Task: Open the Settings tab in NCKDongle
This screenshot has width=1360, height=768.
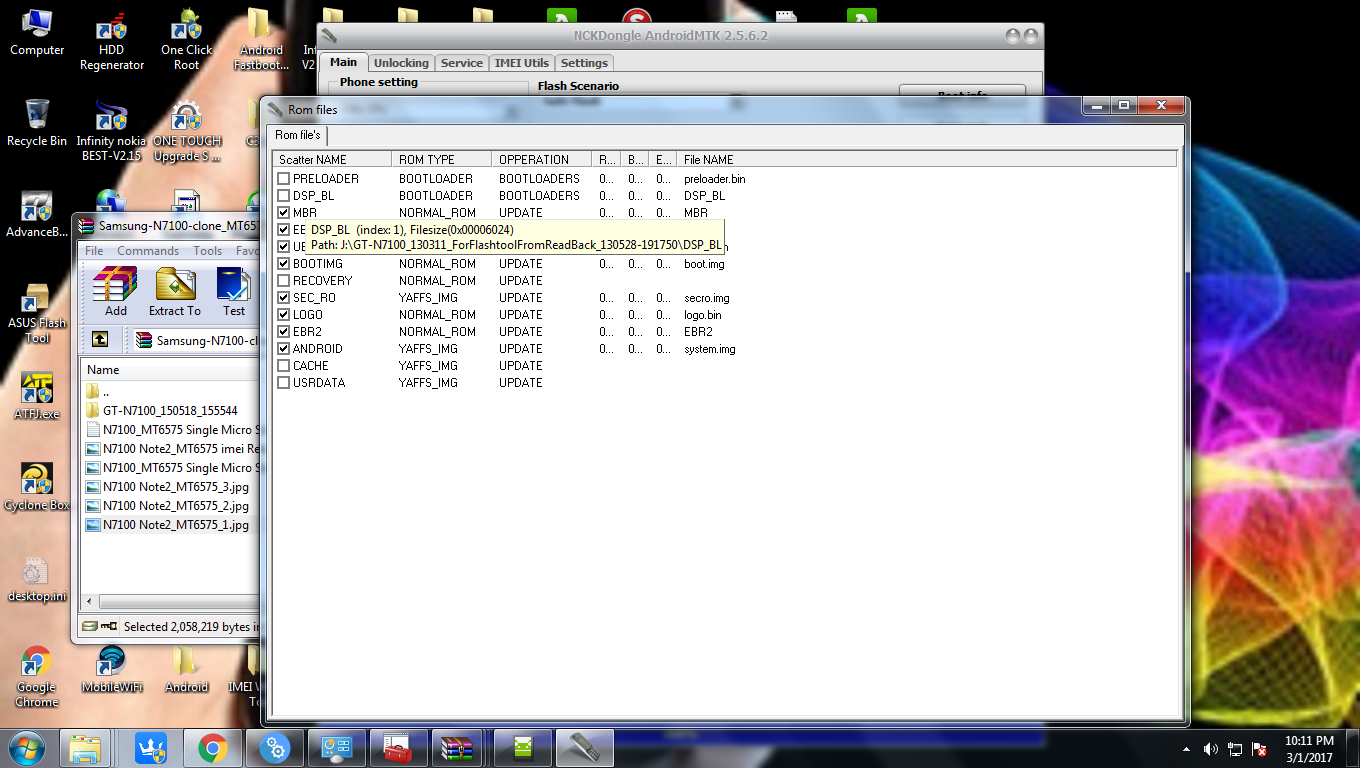Action: (x=585, y=63)
